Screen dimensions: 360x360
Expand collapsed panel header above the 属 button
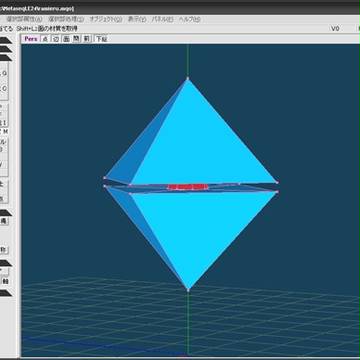click(6, 213)
